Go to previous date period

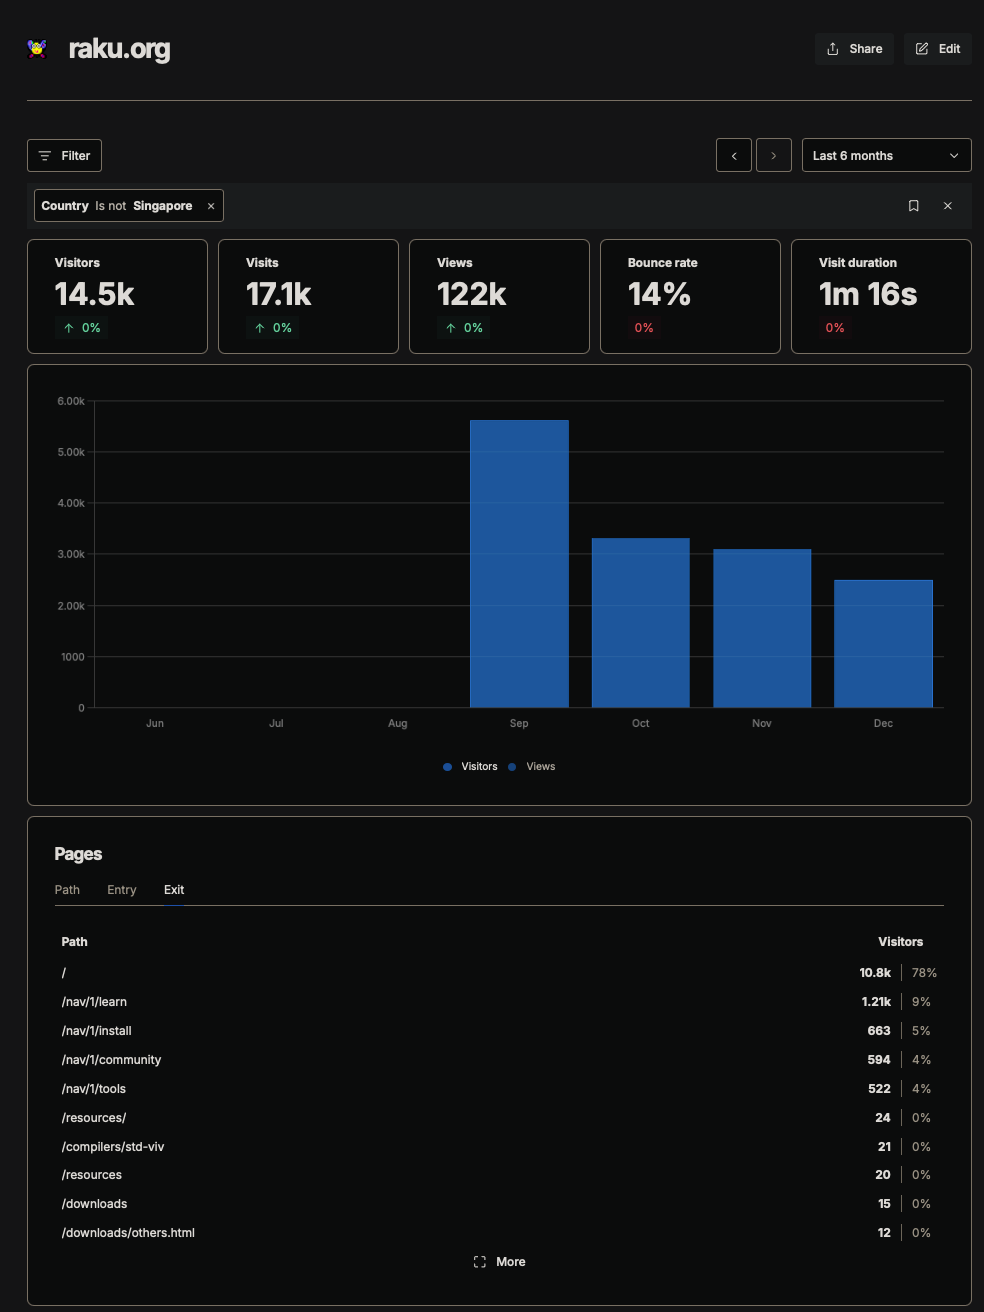pyautogui.click(x=733, y=156)
